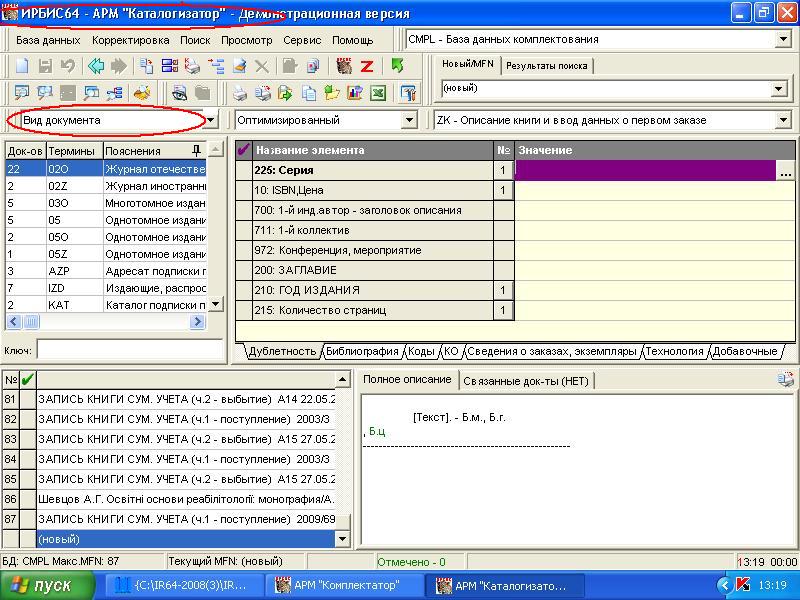The image size is (800, 600).
Task: Click the folder with green up arrow icon
Action: [332, 93]
